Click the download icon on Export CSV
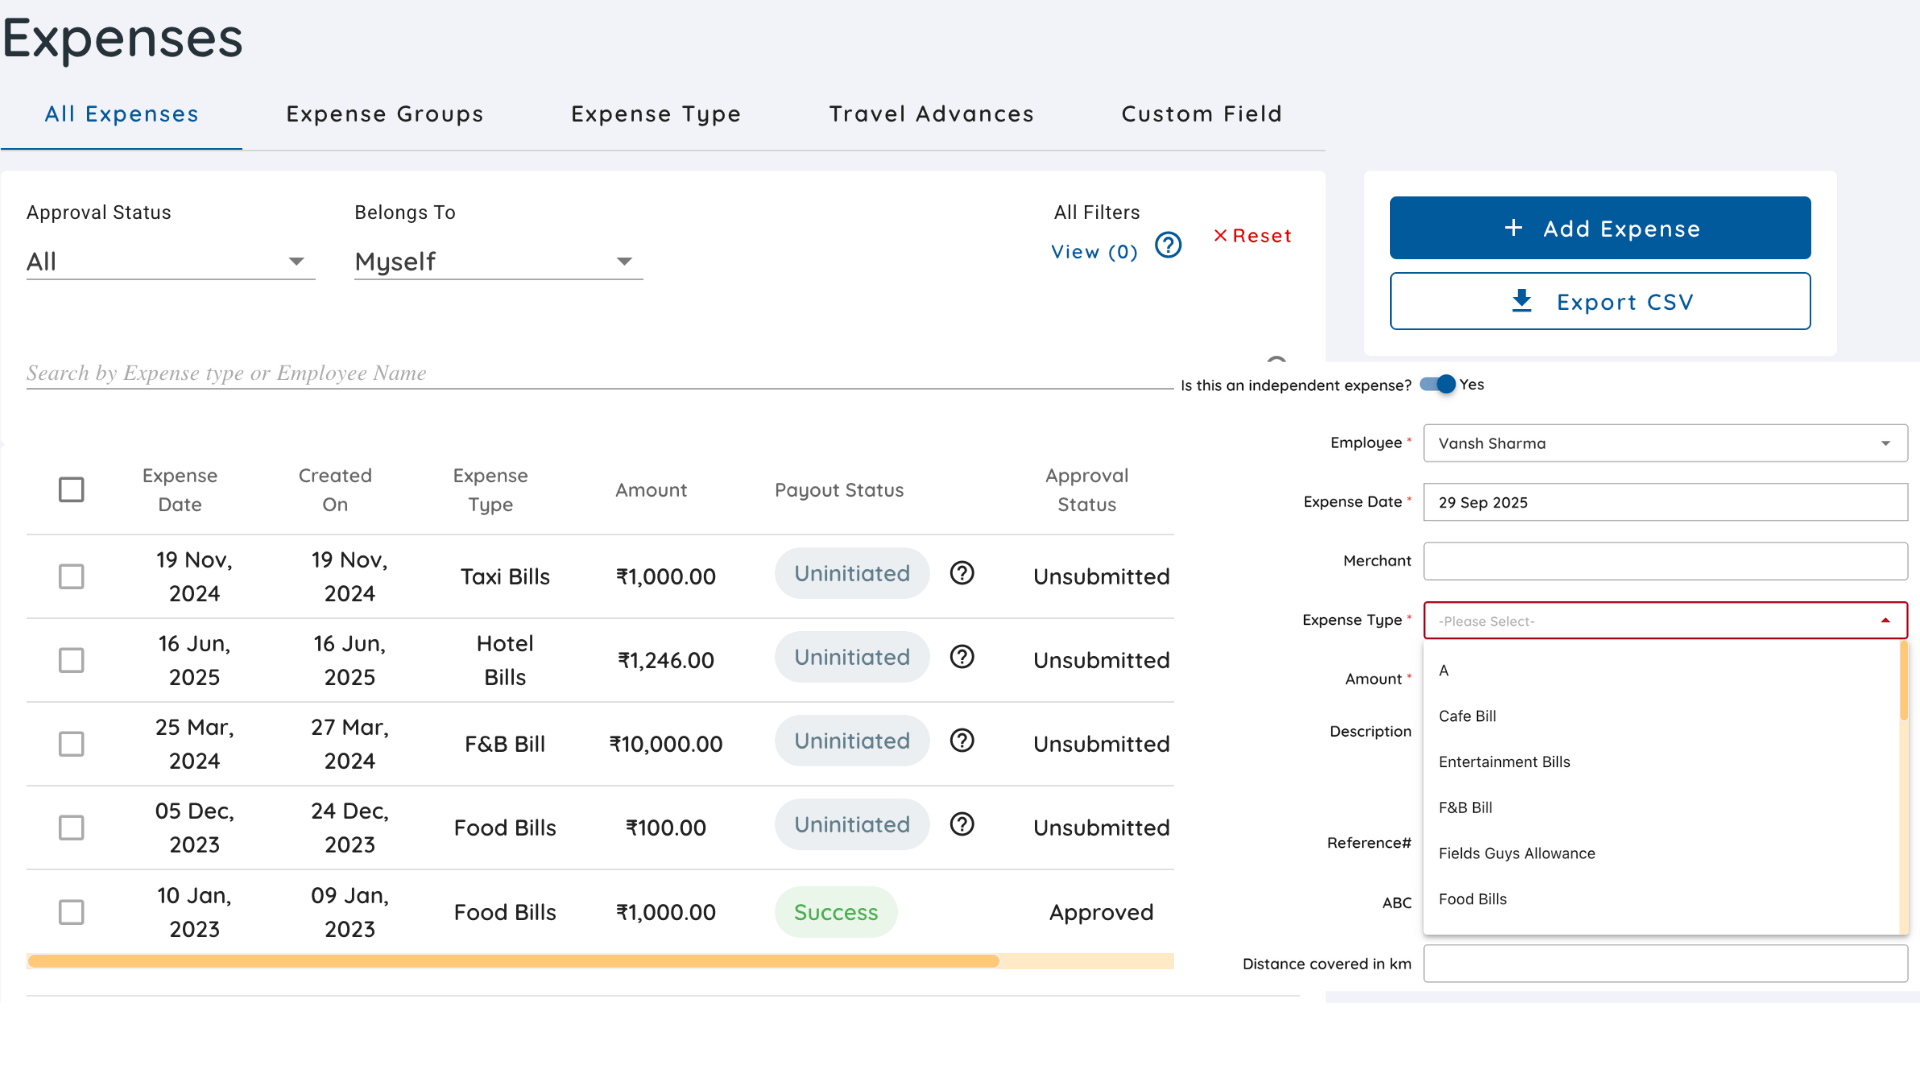 pyautogui.click(x=1522, y=301)
